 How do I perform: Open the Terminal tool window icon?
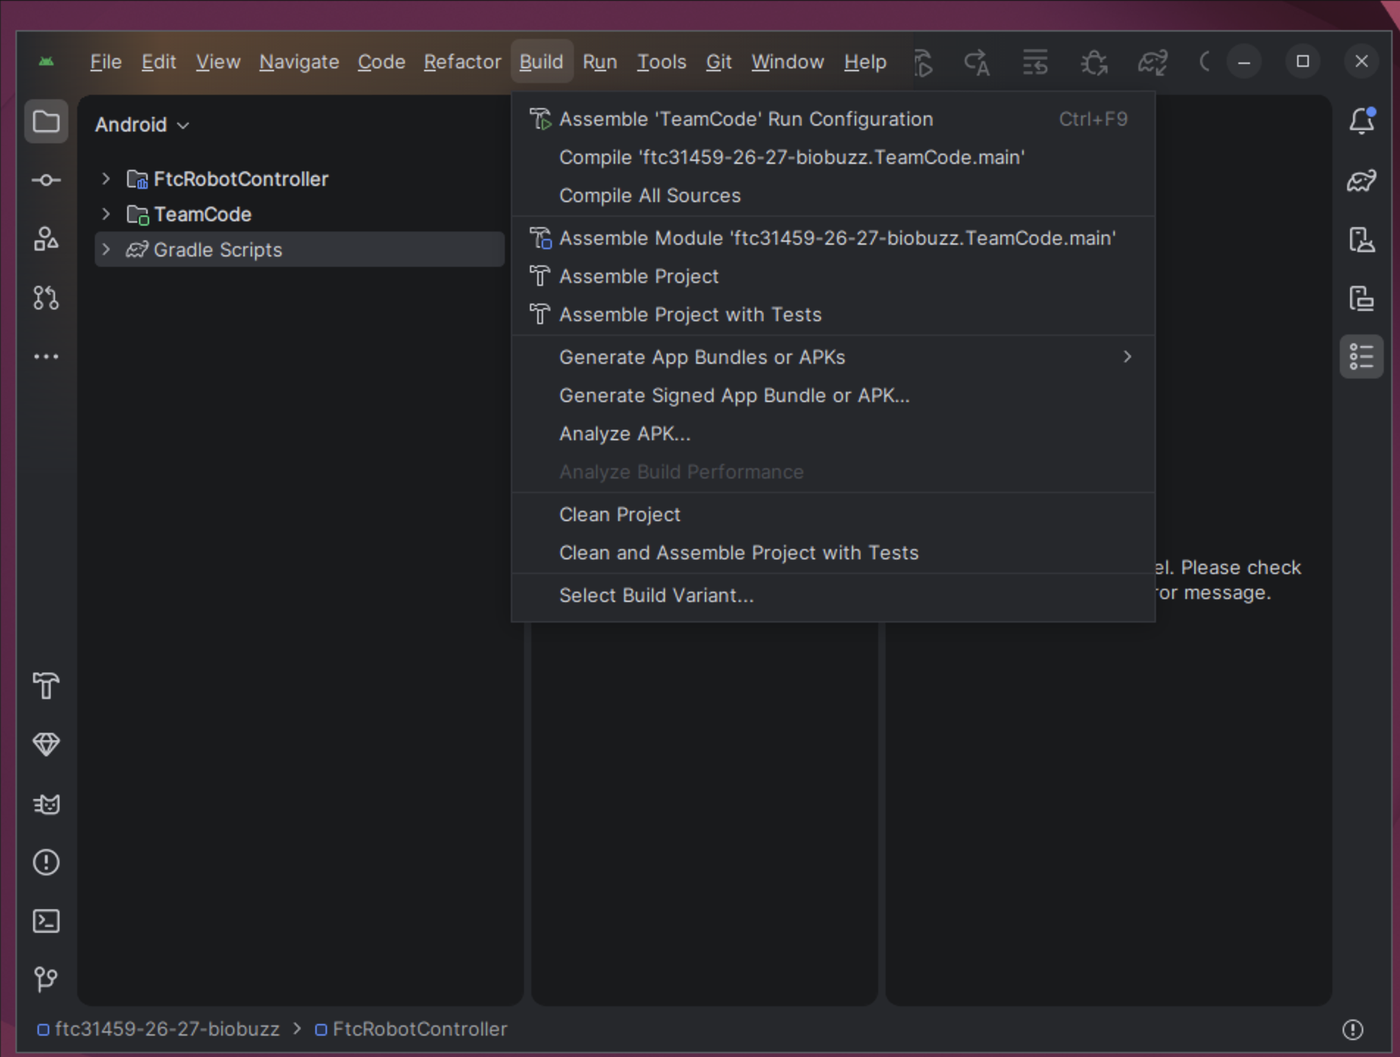pyautogui.click(x=46, y=921)
